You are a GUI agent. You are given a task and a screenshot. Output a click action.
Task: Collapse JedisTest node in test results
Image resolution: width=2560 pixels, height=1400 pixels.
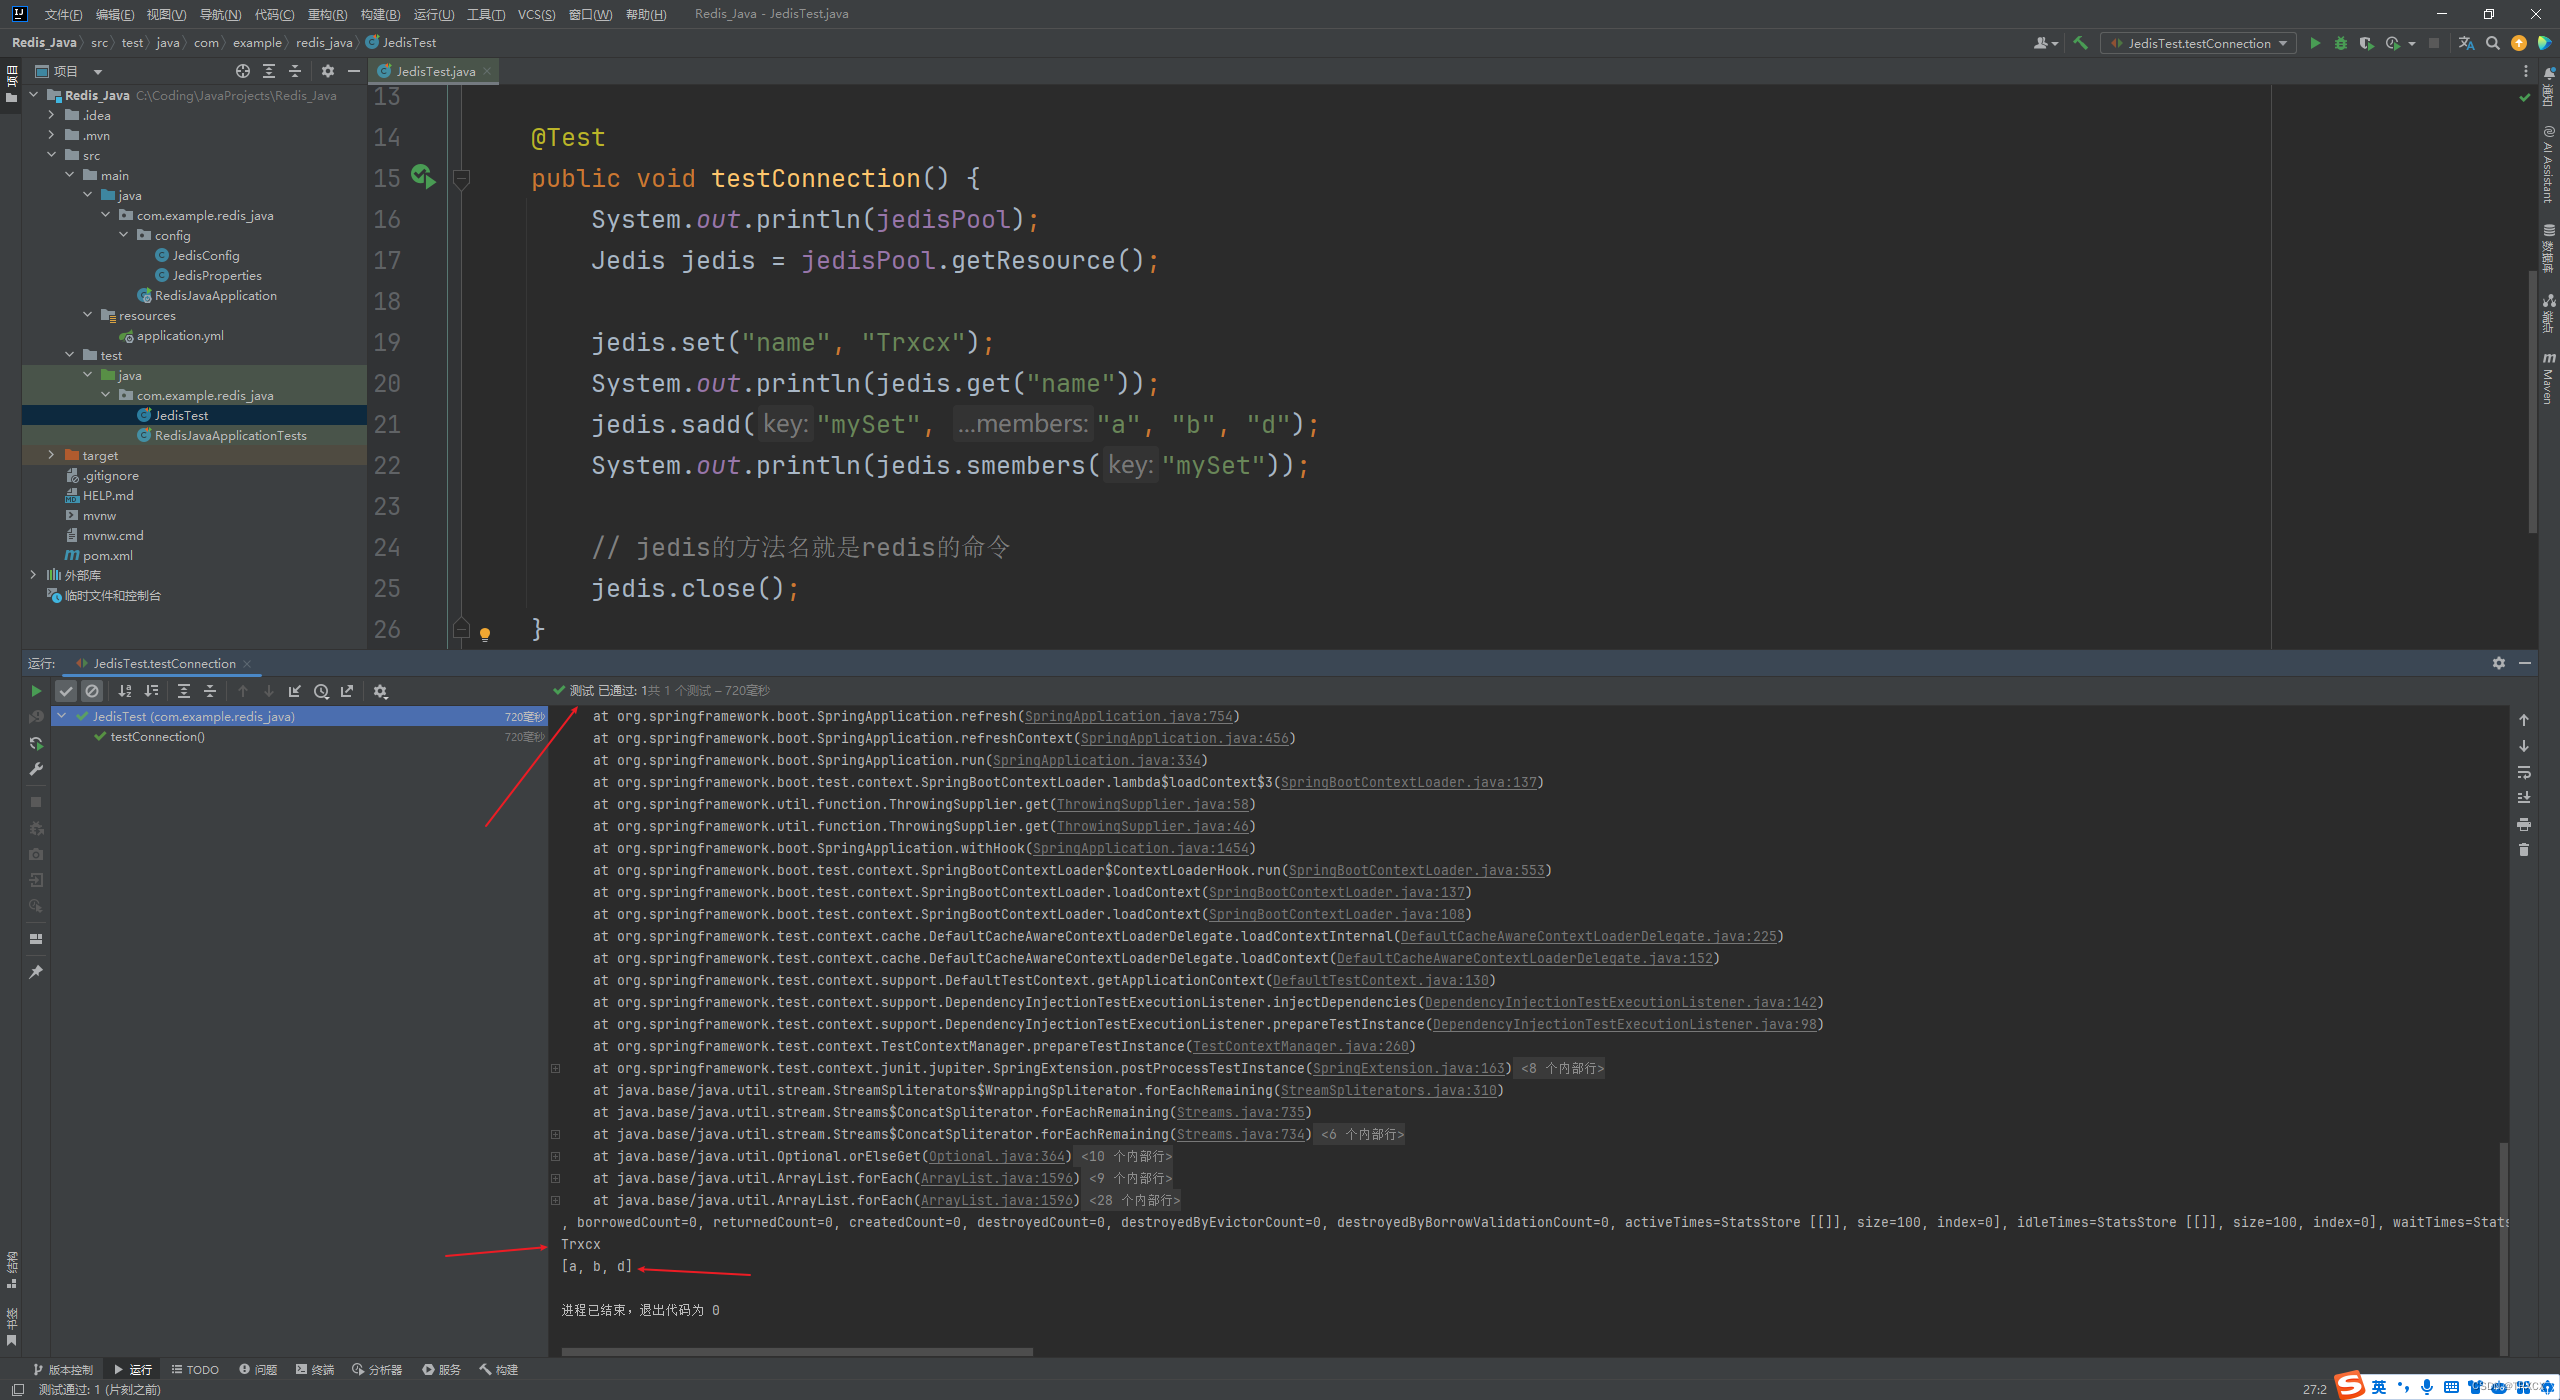coord(62,717)
